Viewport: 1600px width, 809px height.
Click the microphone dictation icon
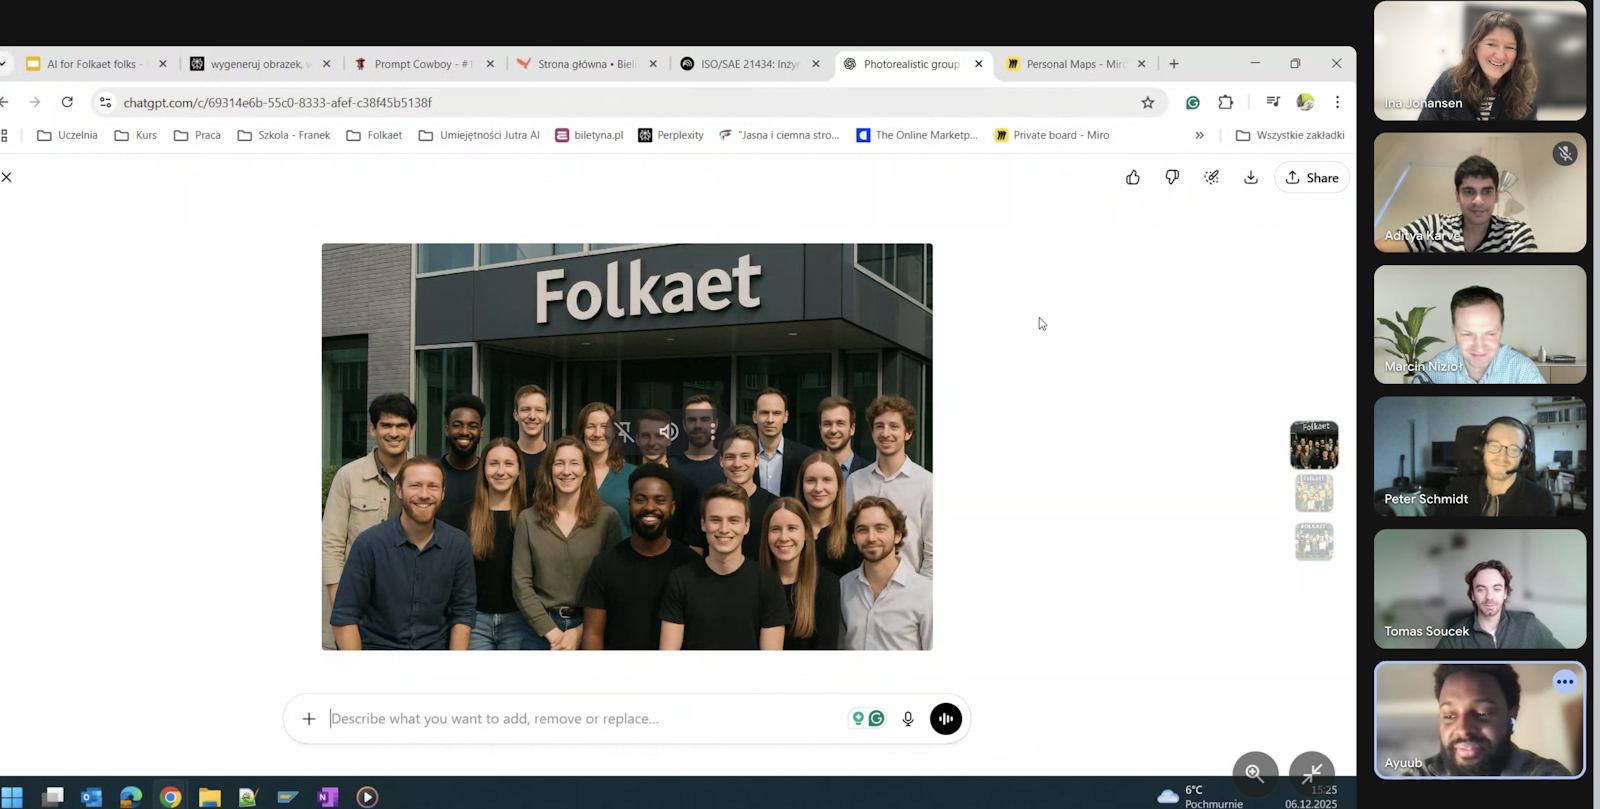pos(908,719)
